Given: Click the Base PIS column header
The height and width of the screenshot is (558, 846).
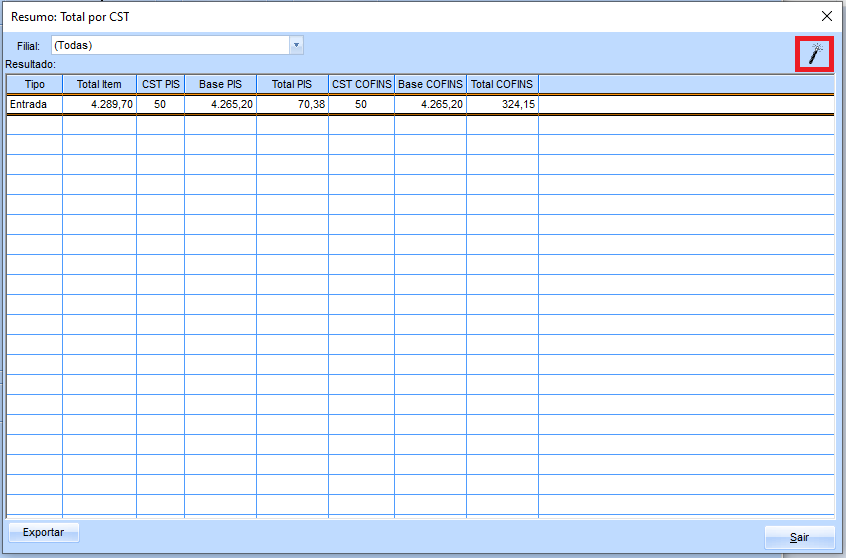Looking at the screenshot, I should point(220,84).
